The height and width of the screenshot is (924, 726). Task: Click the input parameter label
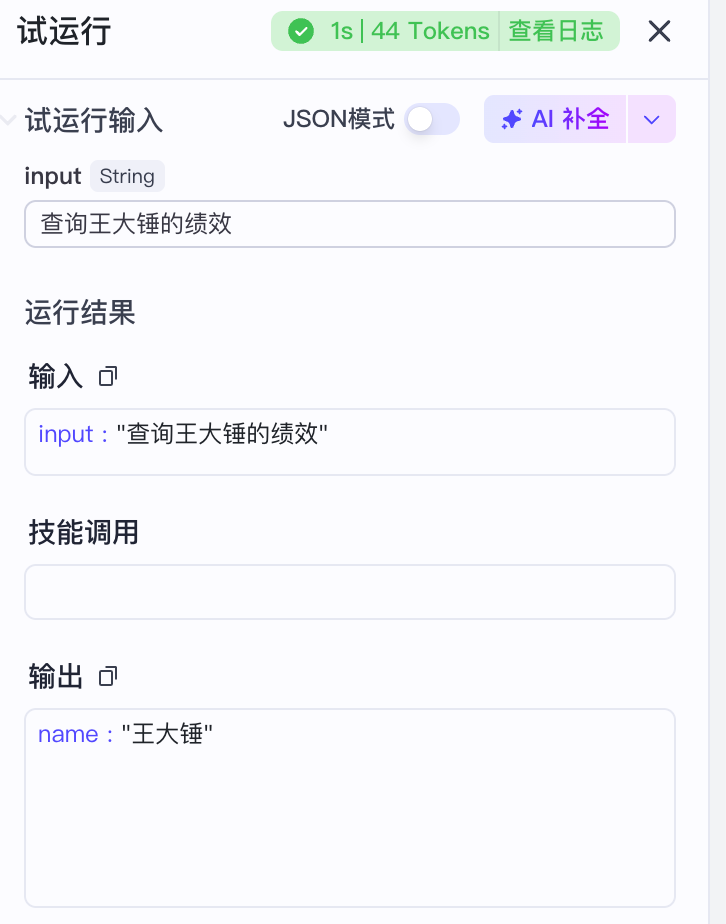click(x=52, y=177)
